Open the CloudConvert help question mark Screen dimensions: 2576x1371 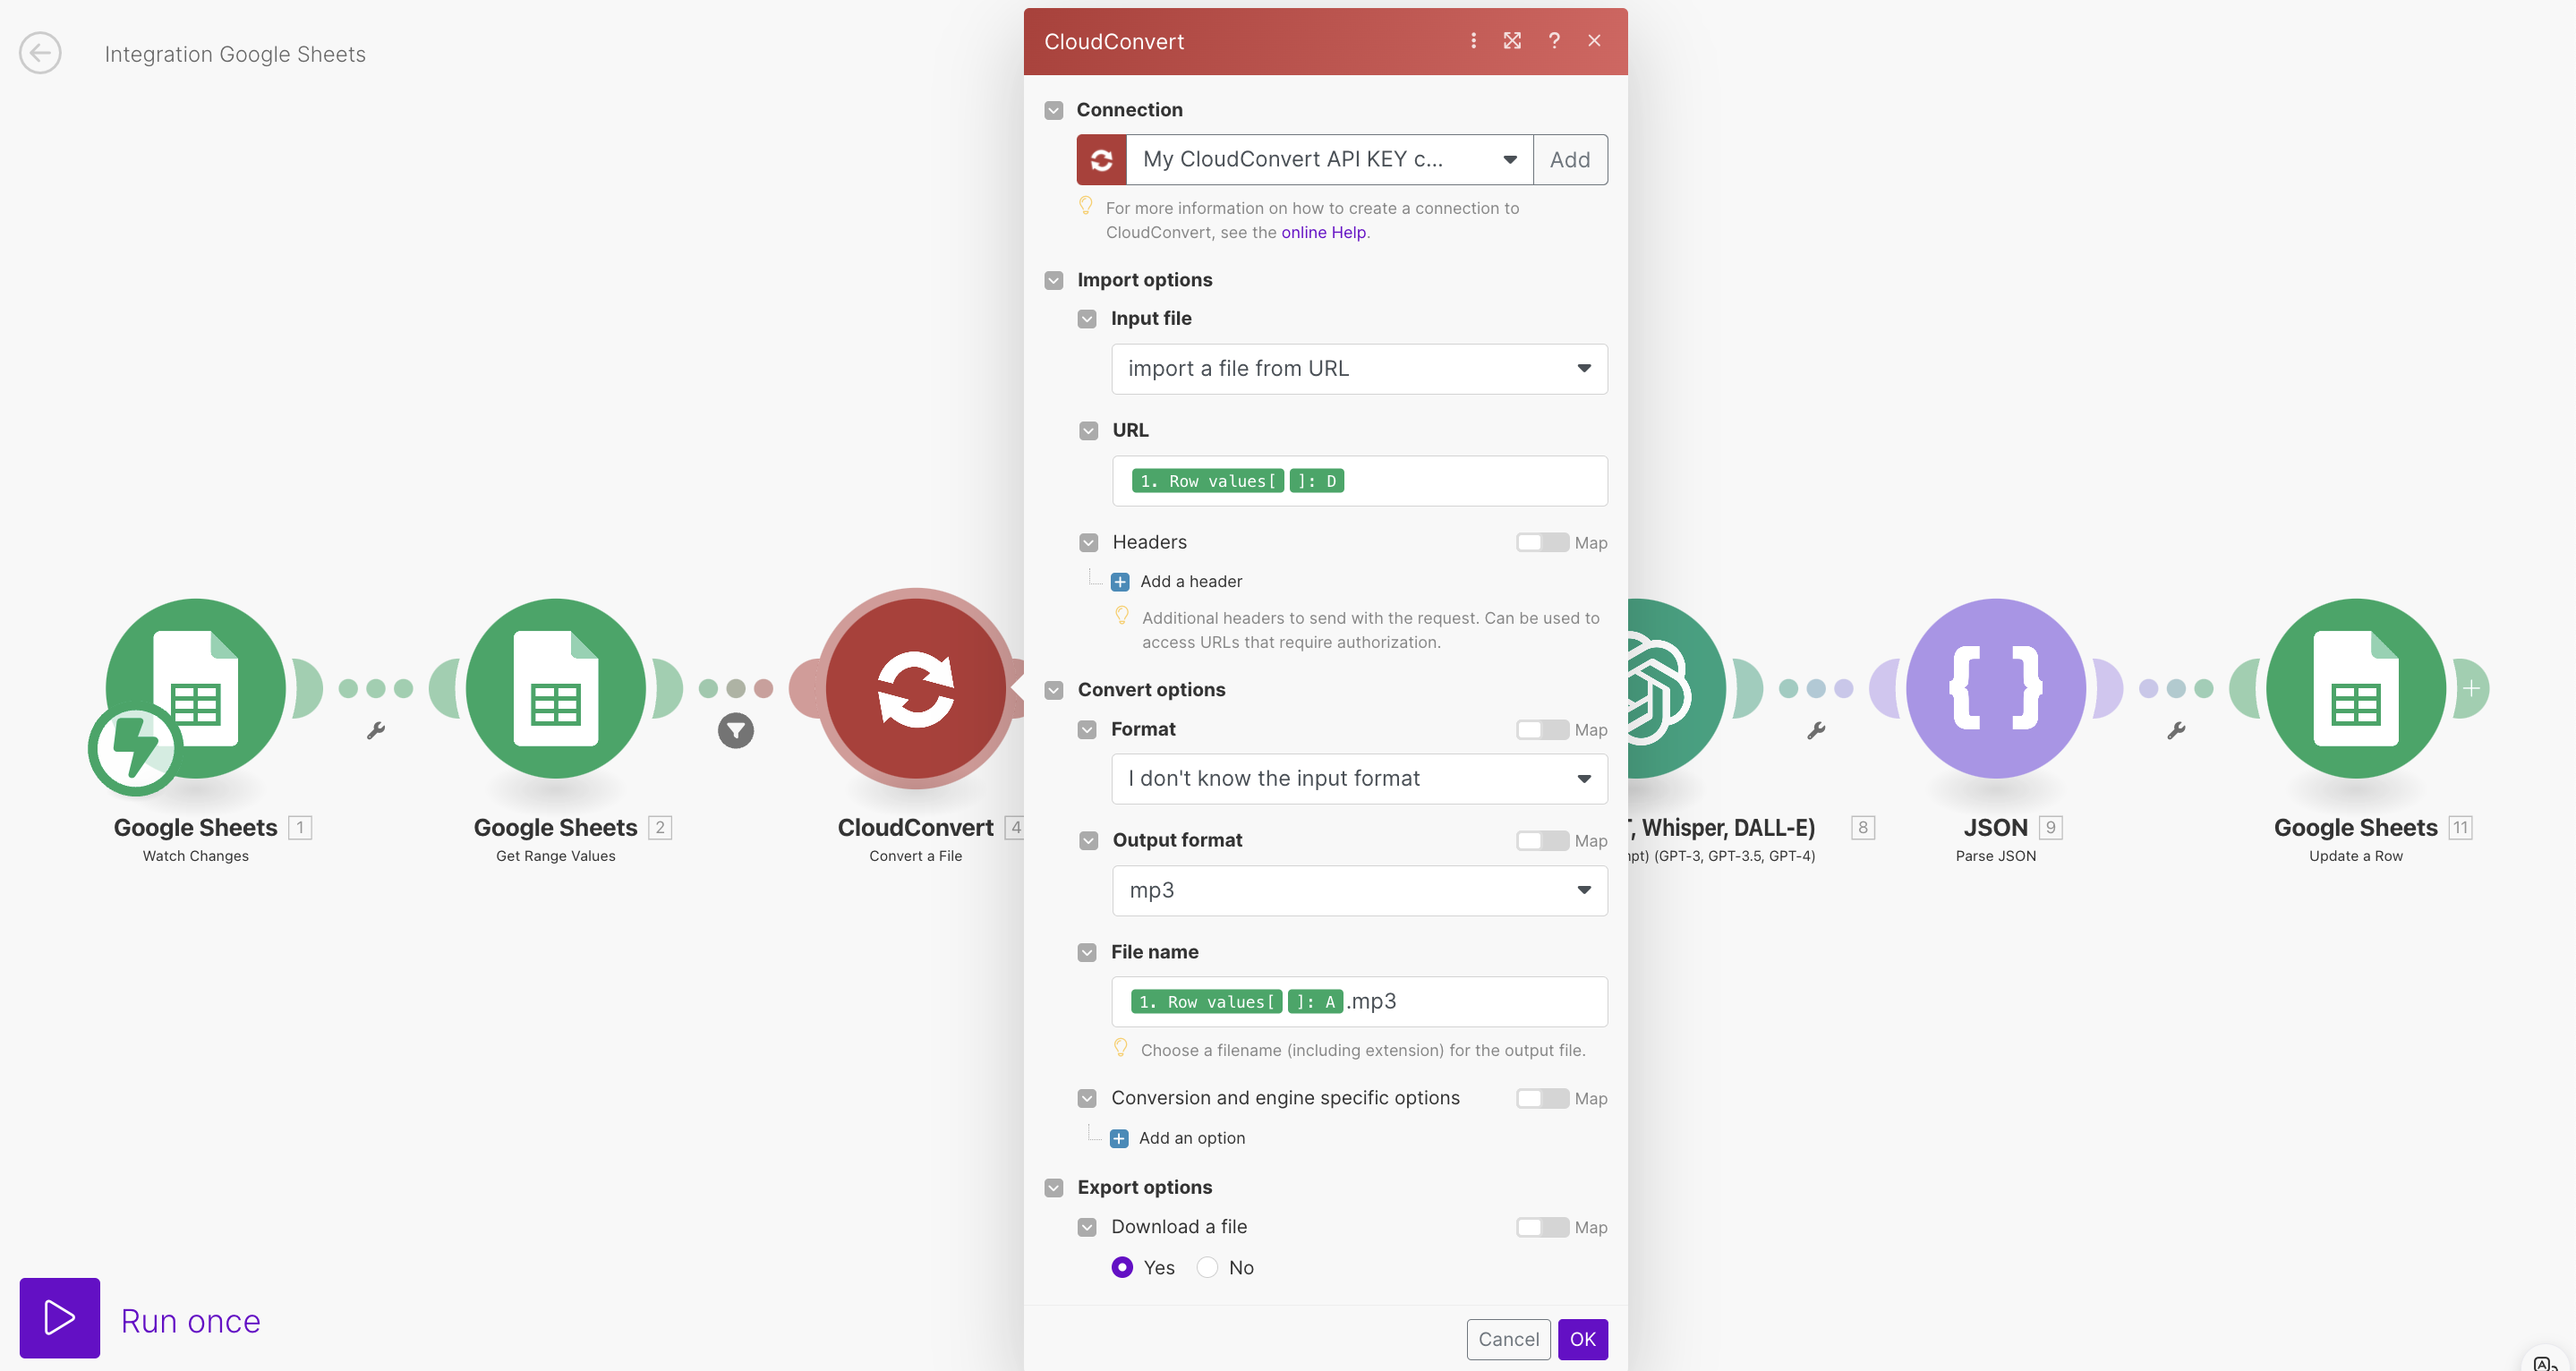click(1554, 40)
